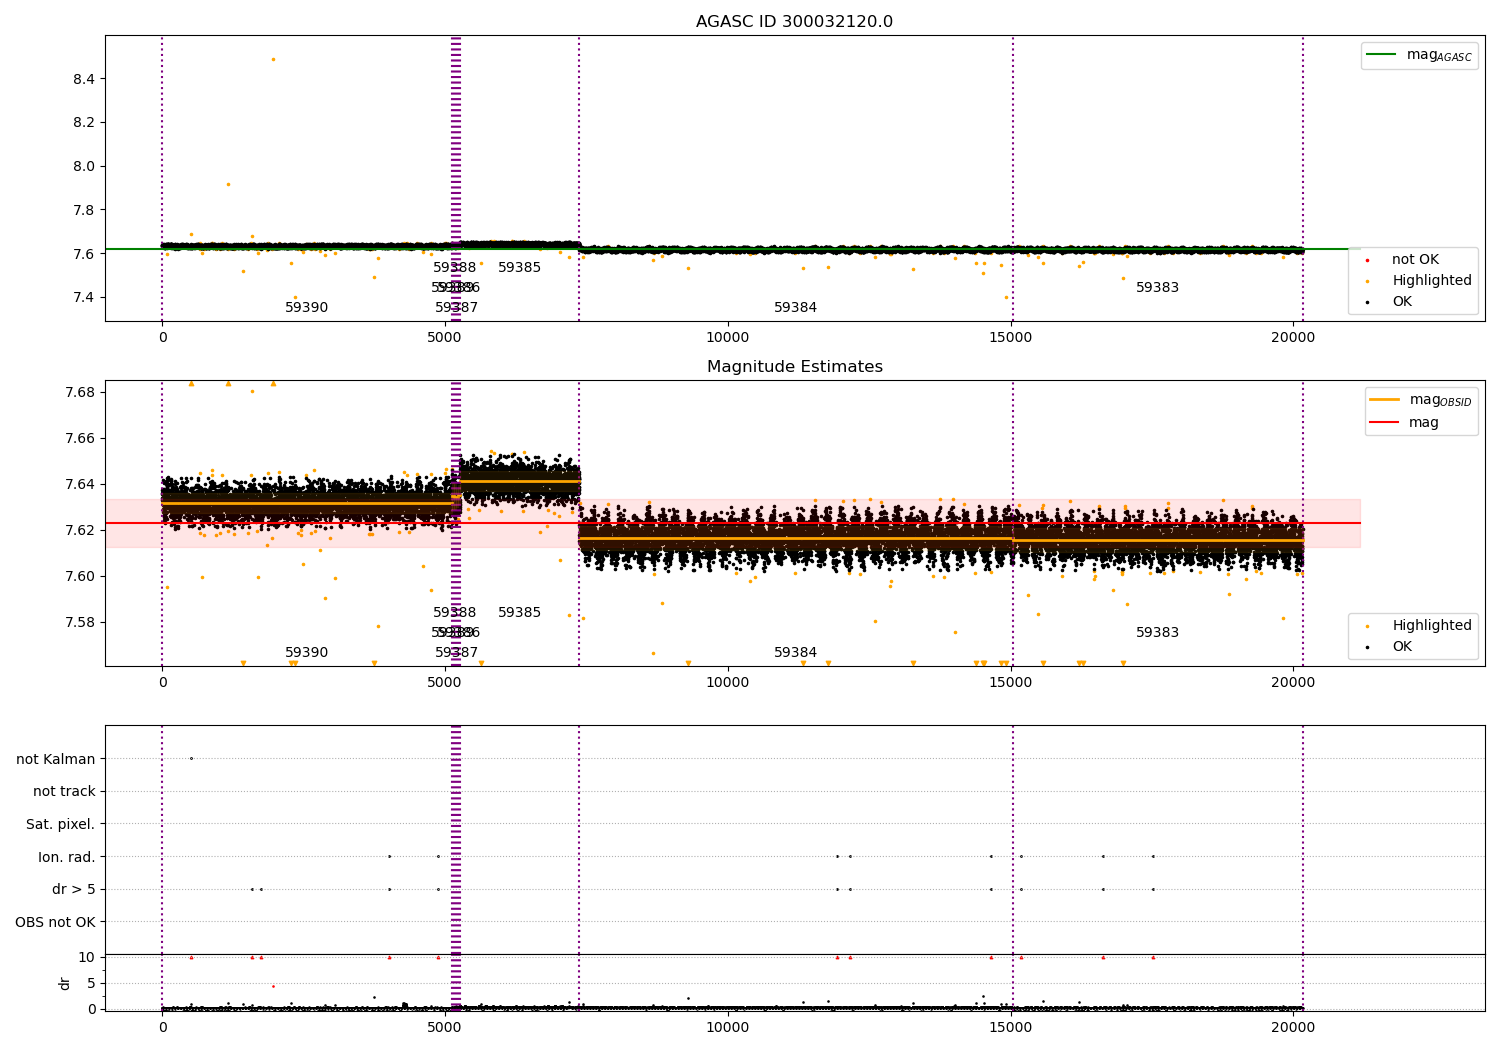Click the 'Sat. pixel.' axis label

pos(61,824)
